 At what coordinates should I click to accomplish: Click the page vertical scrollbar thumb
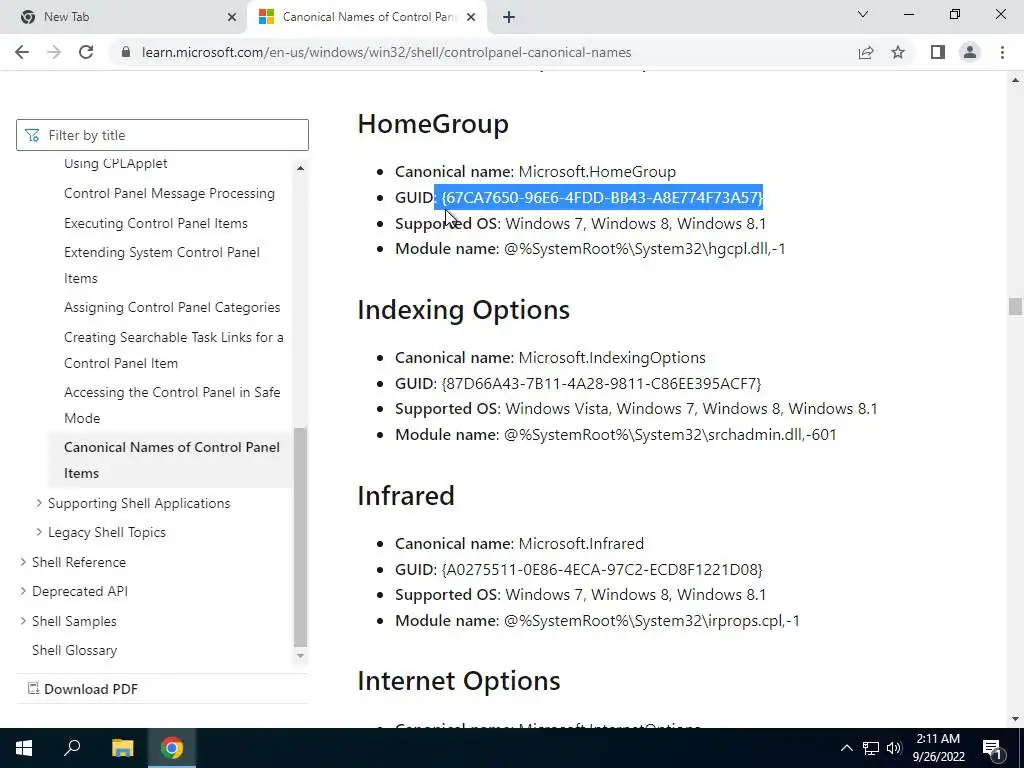click(1015, 306)
